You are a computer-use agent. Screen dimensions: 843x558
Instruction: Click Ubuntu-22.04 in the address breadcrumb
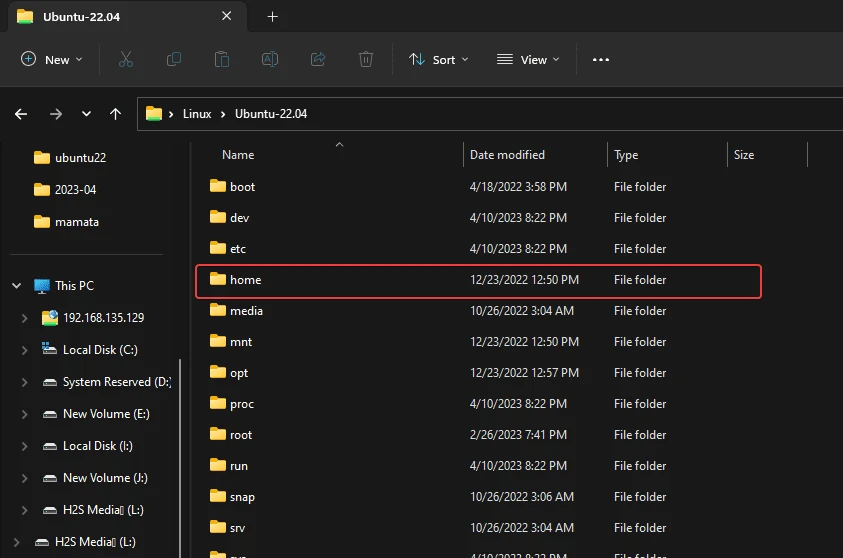[x=271, y=114]
